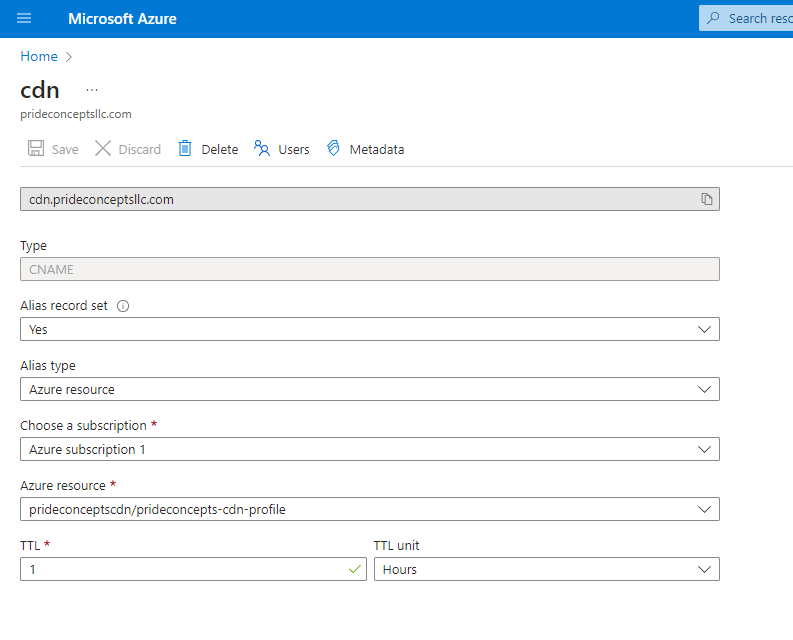Click the CNAME type field
793x640 pixels.
(x=370, y=269)
